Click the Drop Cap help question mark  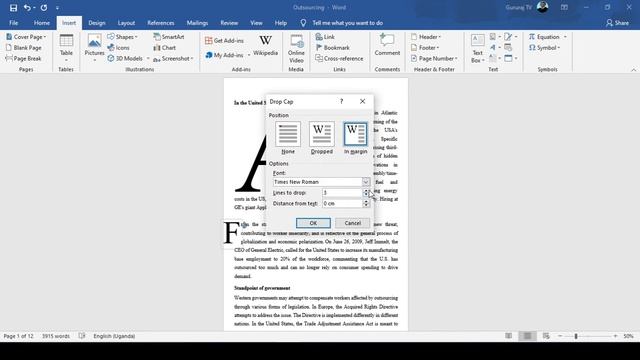(342, 101)
